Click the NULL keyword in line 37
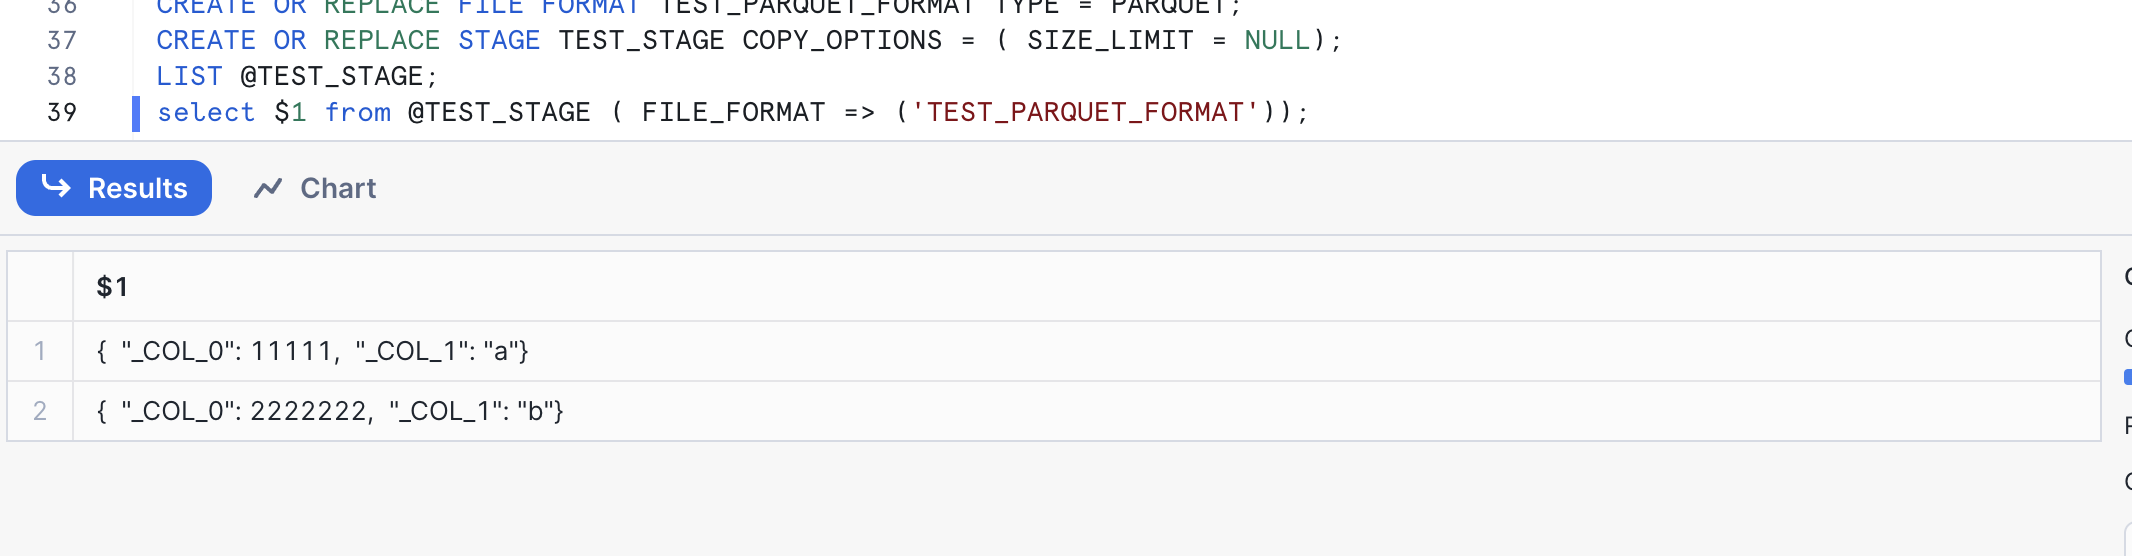The height and width of the screenshot is (556, 2132). coord(1277,40)
